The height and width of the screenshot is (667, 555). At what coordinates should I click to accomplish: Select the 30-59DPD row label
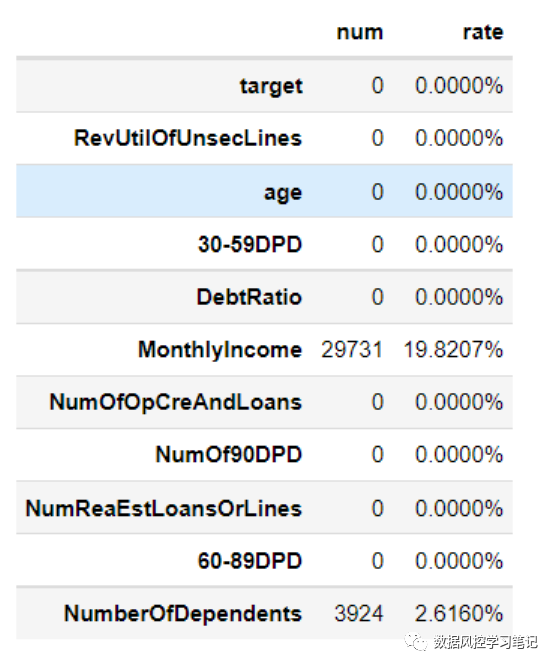tap(250, 245)
